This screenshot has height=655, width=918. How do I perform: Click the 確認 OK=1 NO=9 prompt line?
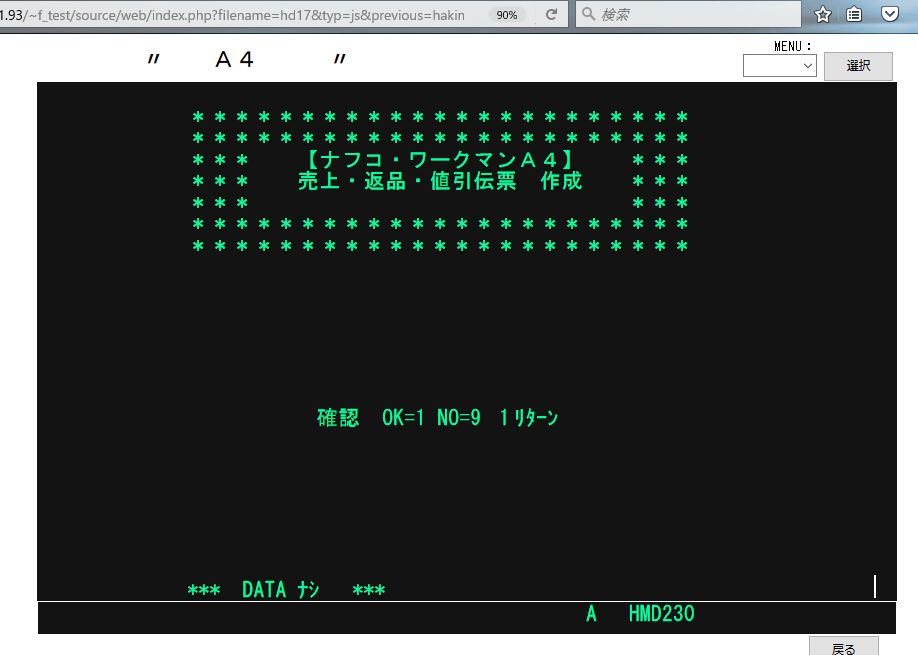(437, 418)
